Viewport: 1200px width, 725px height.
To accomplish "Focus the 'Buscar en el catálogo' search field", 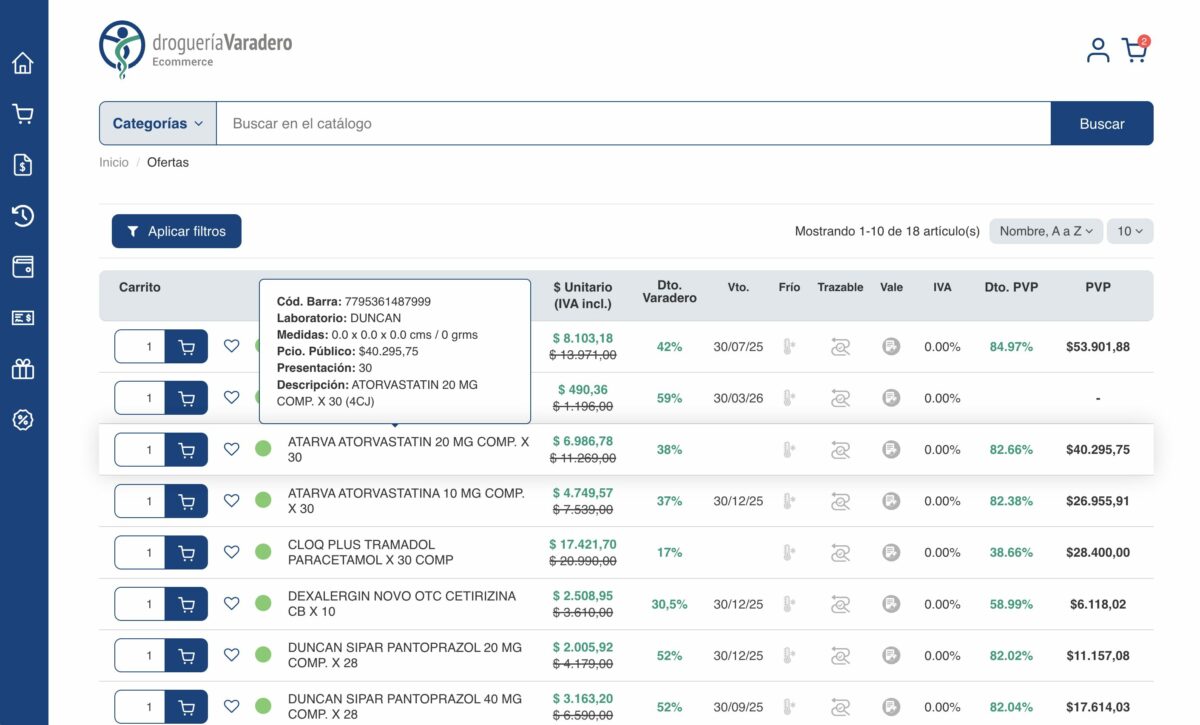I will 632,124.
